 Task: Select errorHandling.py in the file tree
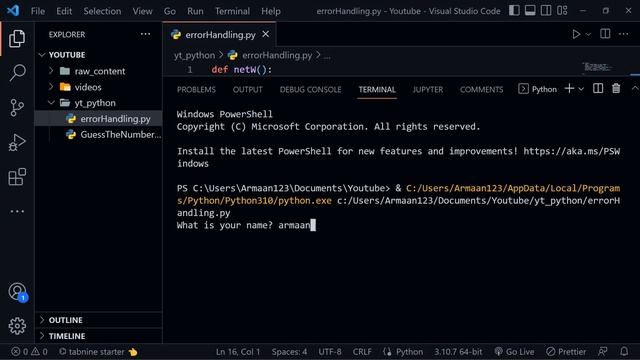(x=98, y=119)
